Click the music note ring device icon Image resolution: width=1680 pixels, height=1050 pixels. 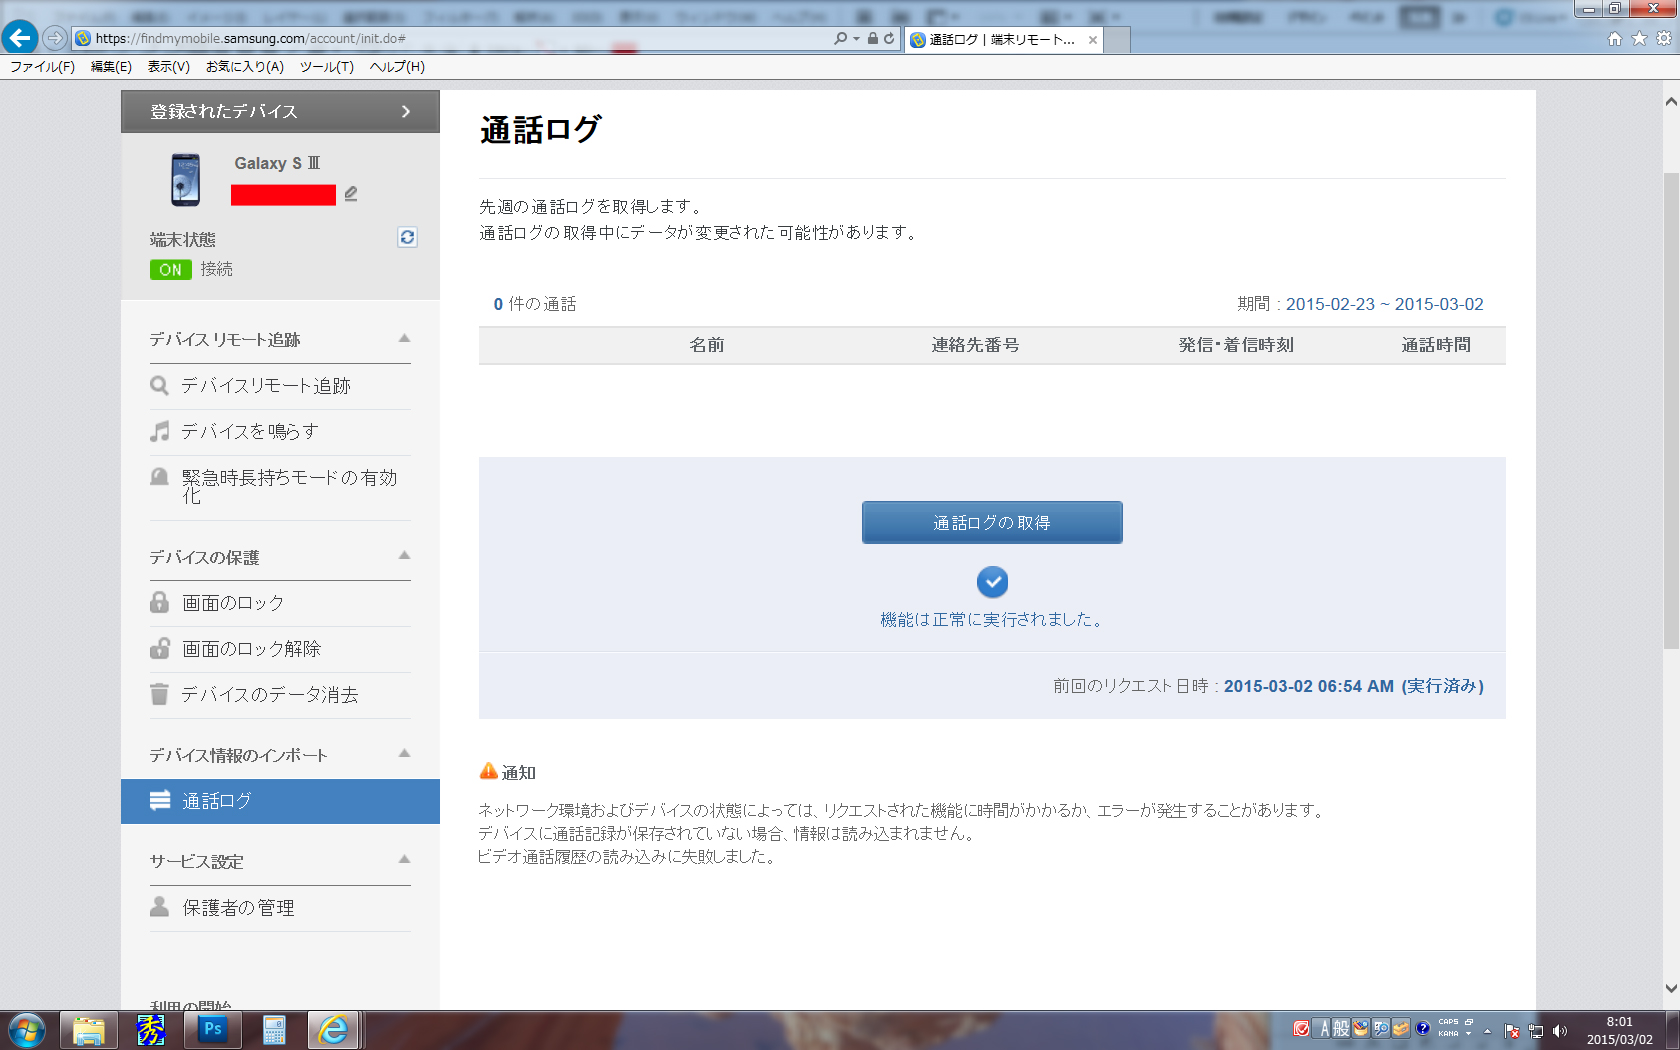point(159,431)
